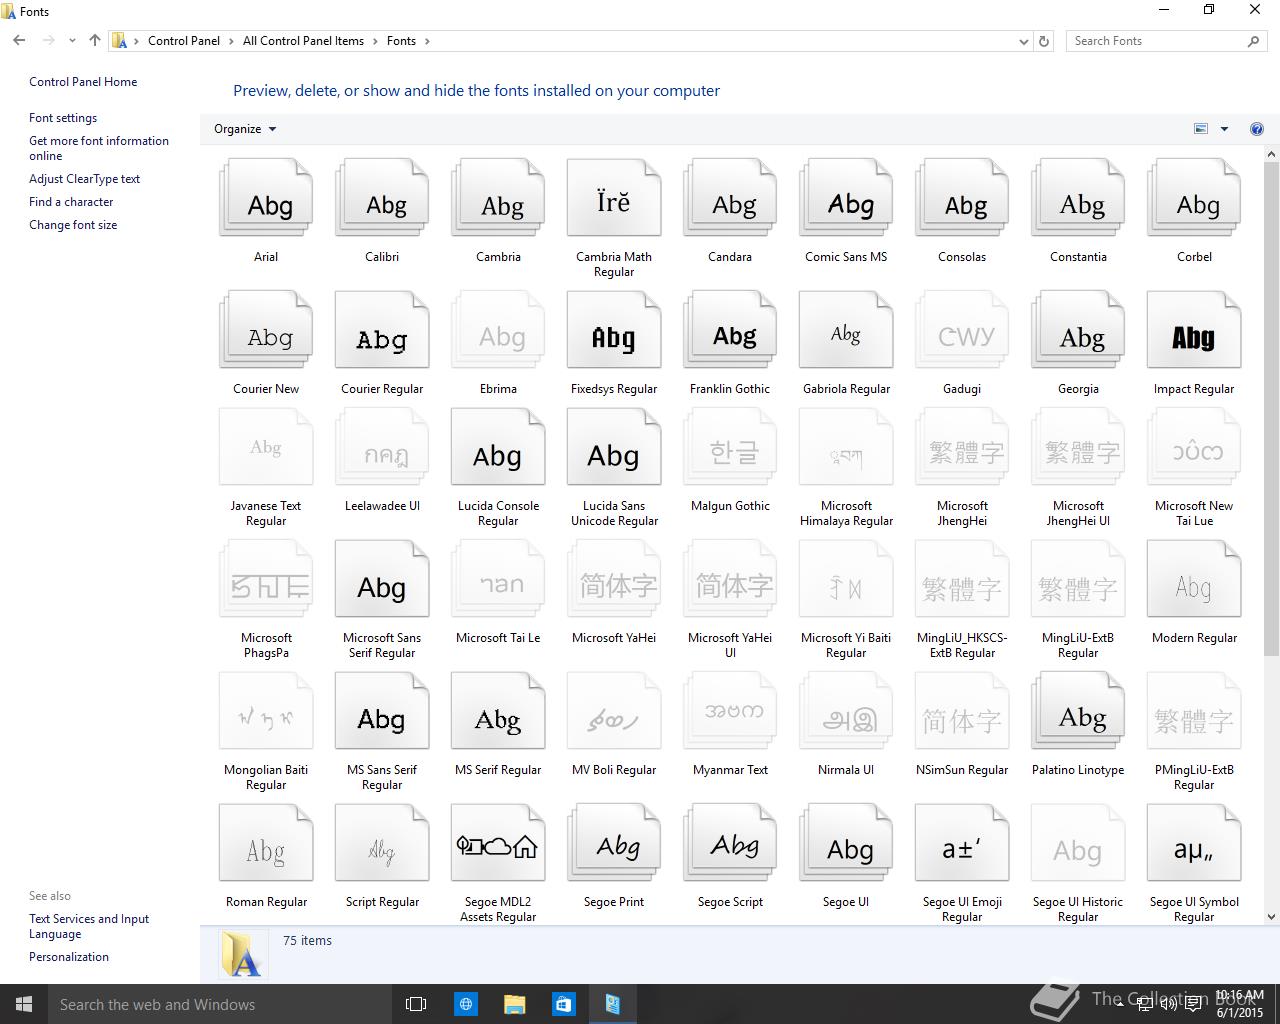Expand the view options dropdown arrow
The image size is (1280, 1024).
point(1224,129)
